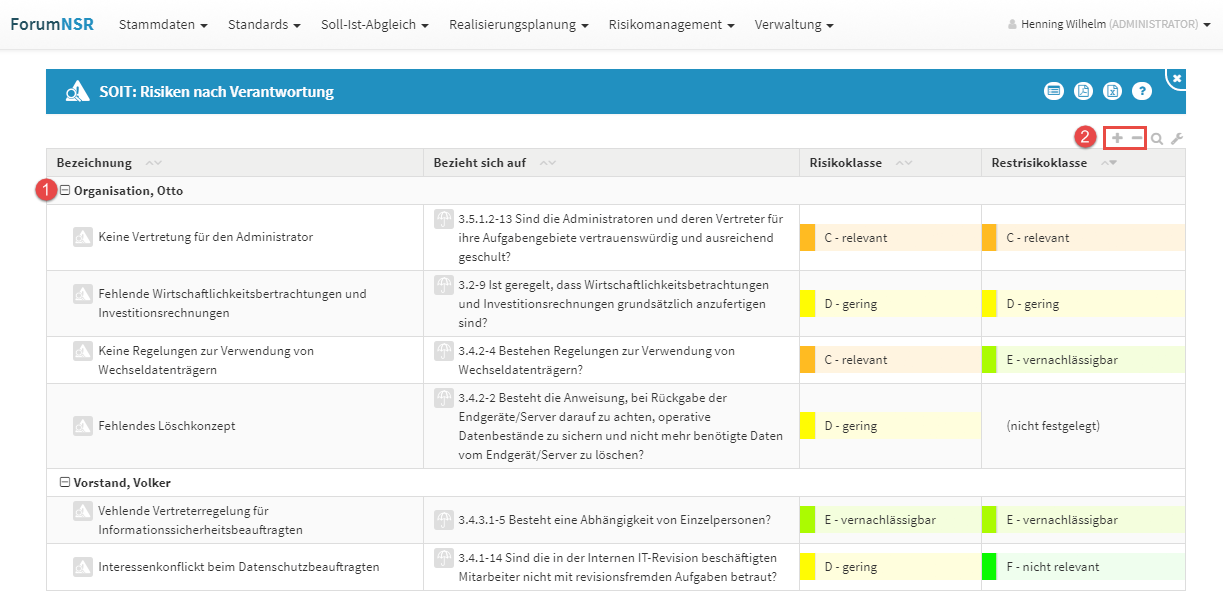
Task: Open the Henning Wilhelm user menu
Action: pyautogui.click(x=1110, y=24)
